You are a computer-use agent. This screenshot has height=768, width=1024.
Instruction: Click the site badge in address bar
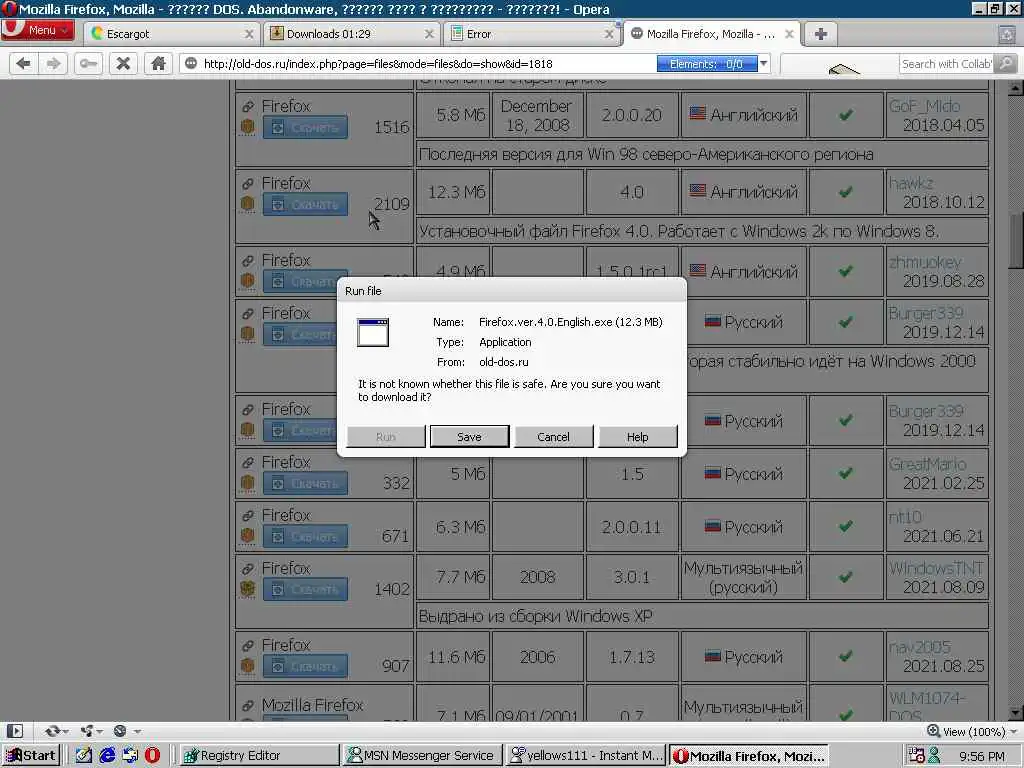pyautogui.click(x=191, y=63)
